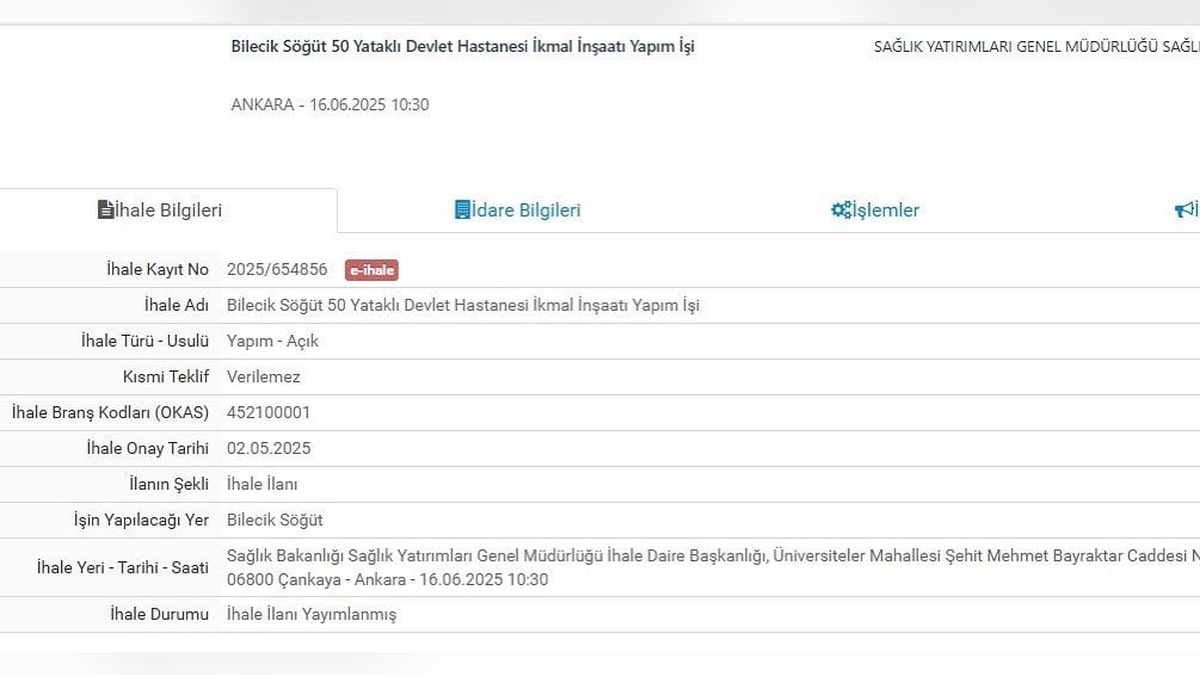Click the tender title heading at top
Screen dimensions: 1200x675
pos(462,47)
